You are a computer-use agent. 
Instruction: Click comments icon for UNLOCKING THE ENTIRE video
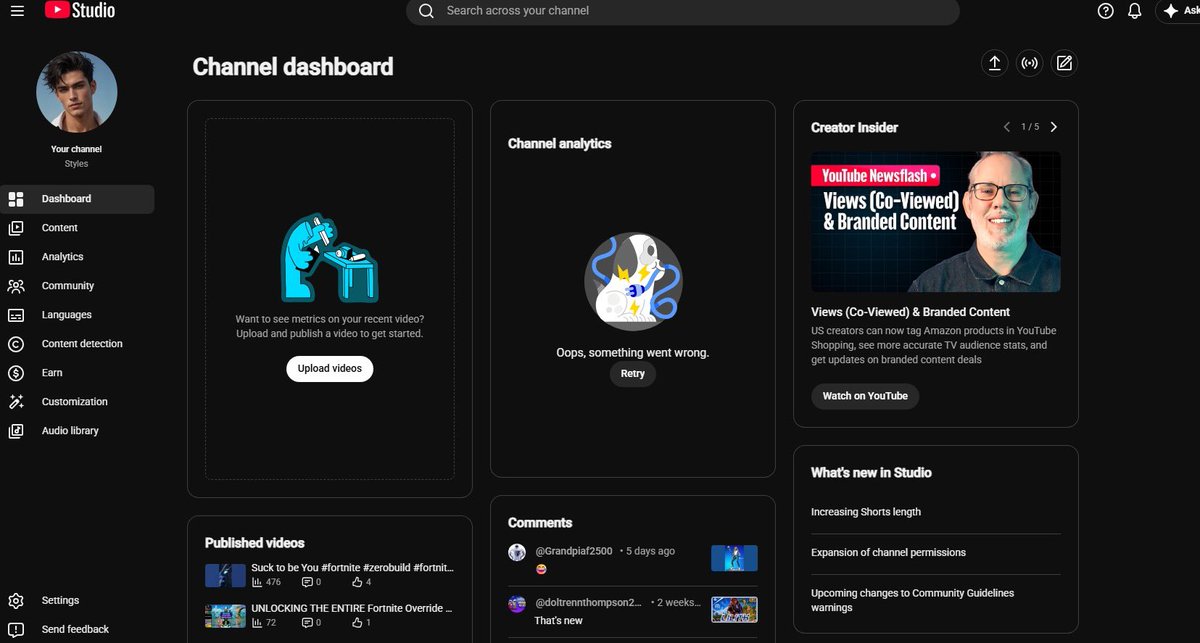[x=307, y=623]
